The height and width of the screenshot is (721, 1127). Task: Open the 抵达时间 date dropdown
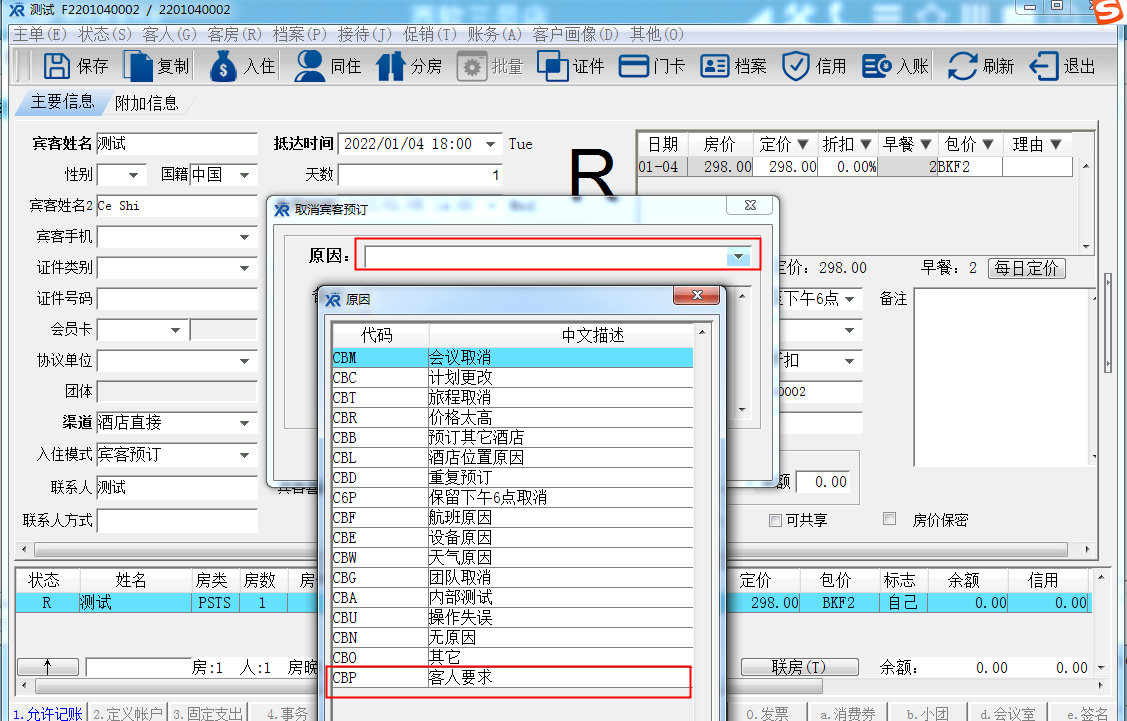[490, 144]
